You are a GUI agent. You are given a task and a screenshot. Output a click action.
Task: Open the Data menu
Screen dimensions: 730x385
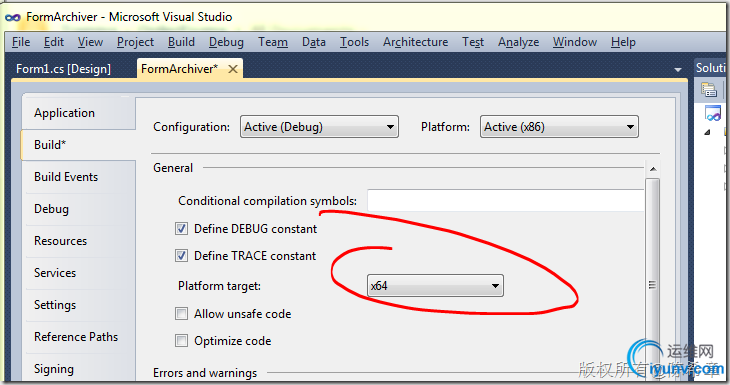314,42
